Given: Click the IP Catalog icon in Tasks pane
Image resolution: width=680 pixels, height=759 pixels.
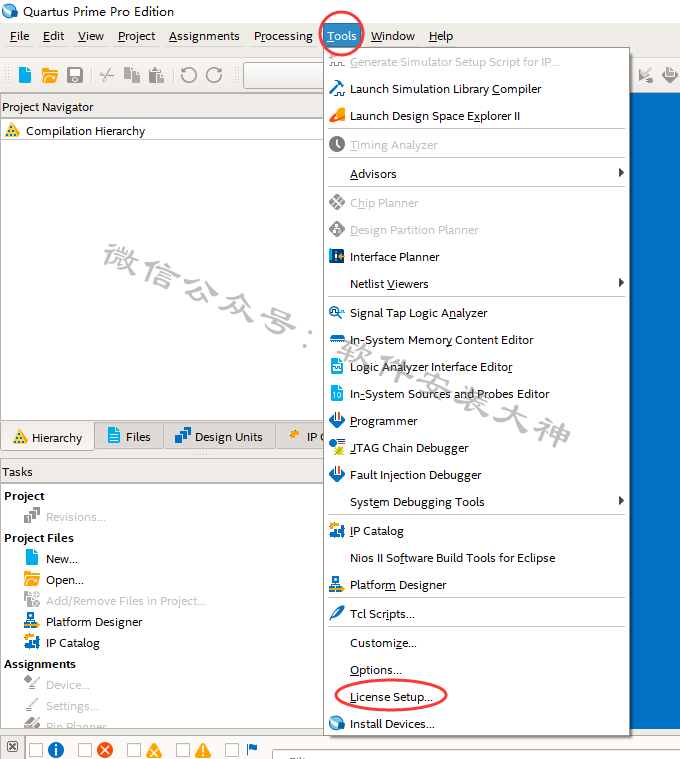Looking at the screenshot, I should click(31, 642).
